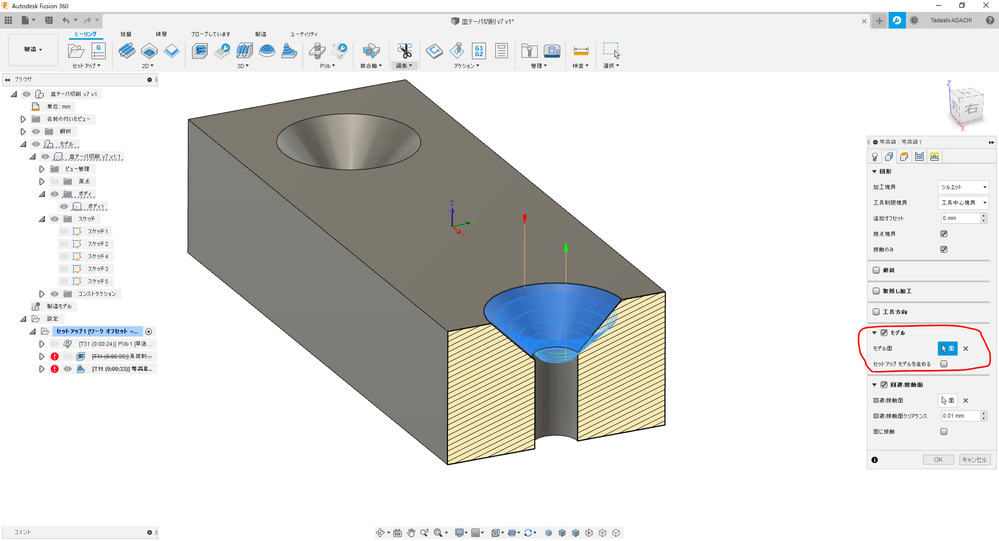The height and width of the screenshot is (541, 999).
Task: Toggle visibility eye of スケッチ5
Action: pos(64,281)
